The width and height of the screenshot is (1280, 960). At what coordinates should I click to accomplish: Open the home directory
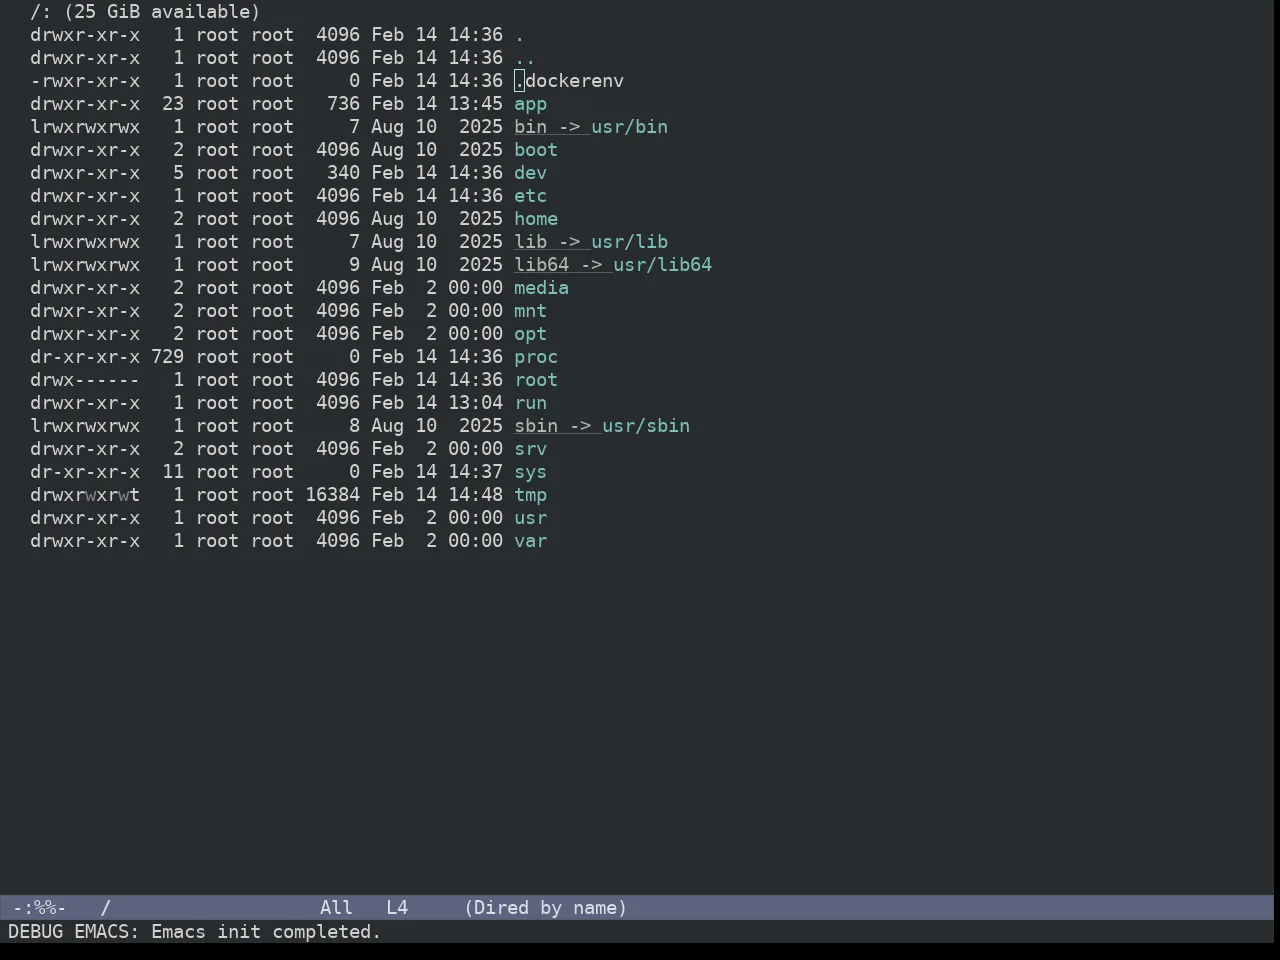click(536, 219)
